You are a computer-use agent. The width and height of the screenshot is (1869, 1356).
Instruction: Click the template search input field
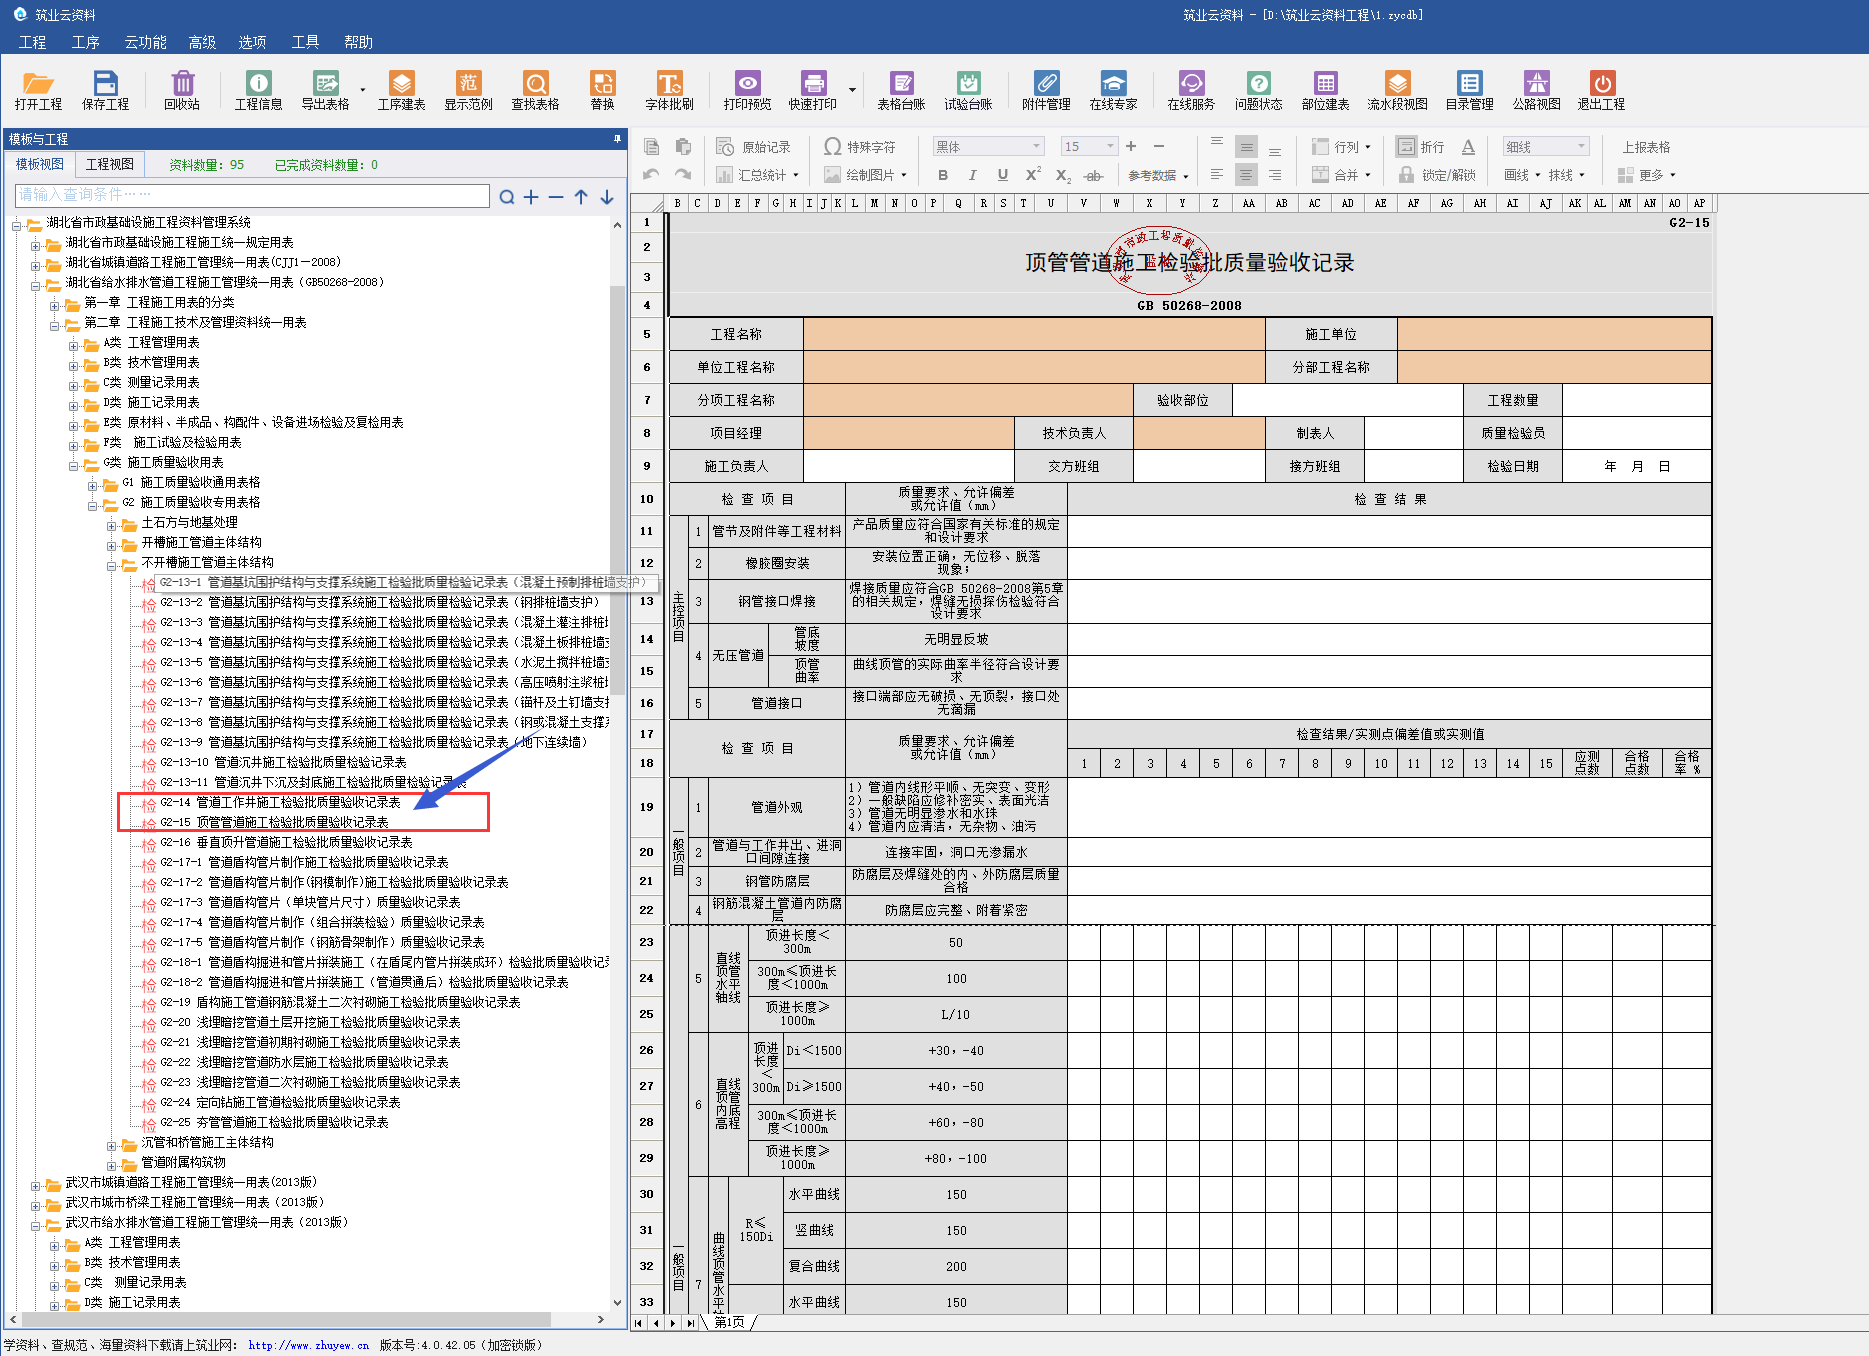(252, 195)
